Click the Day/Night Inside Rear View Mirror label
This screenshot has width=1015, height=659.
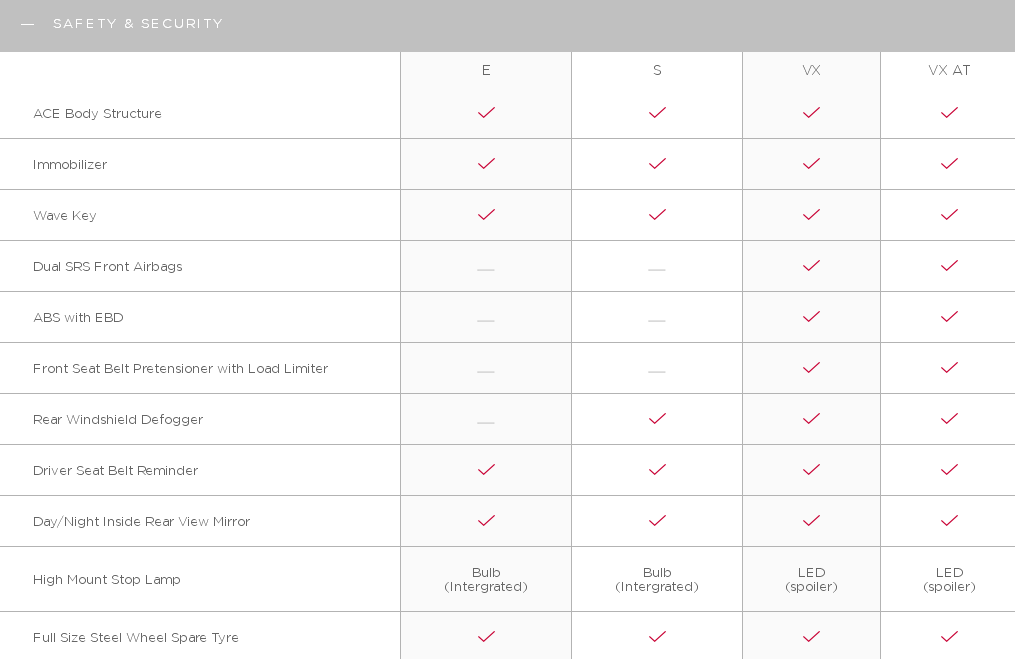[141, 522]
